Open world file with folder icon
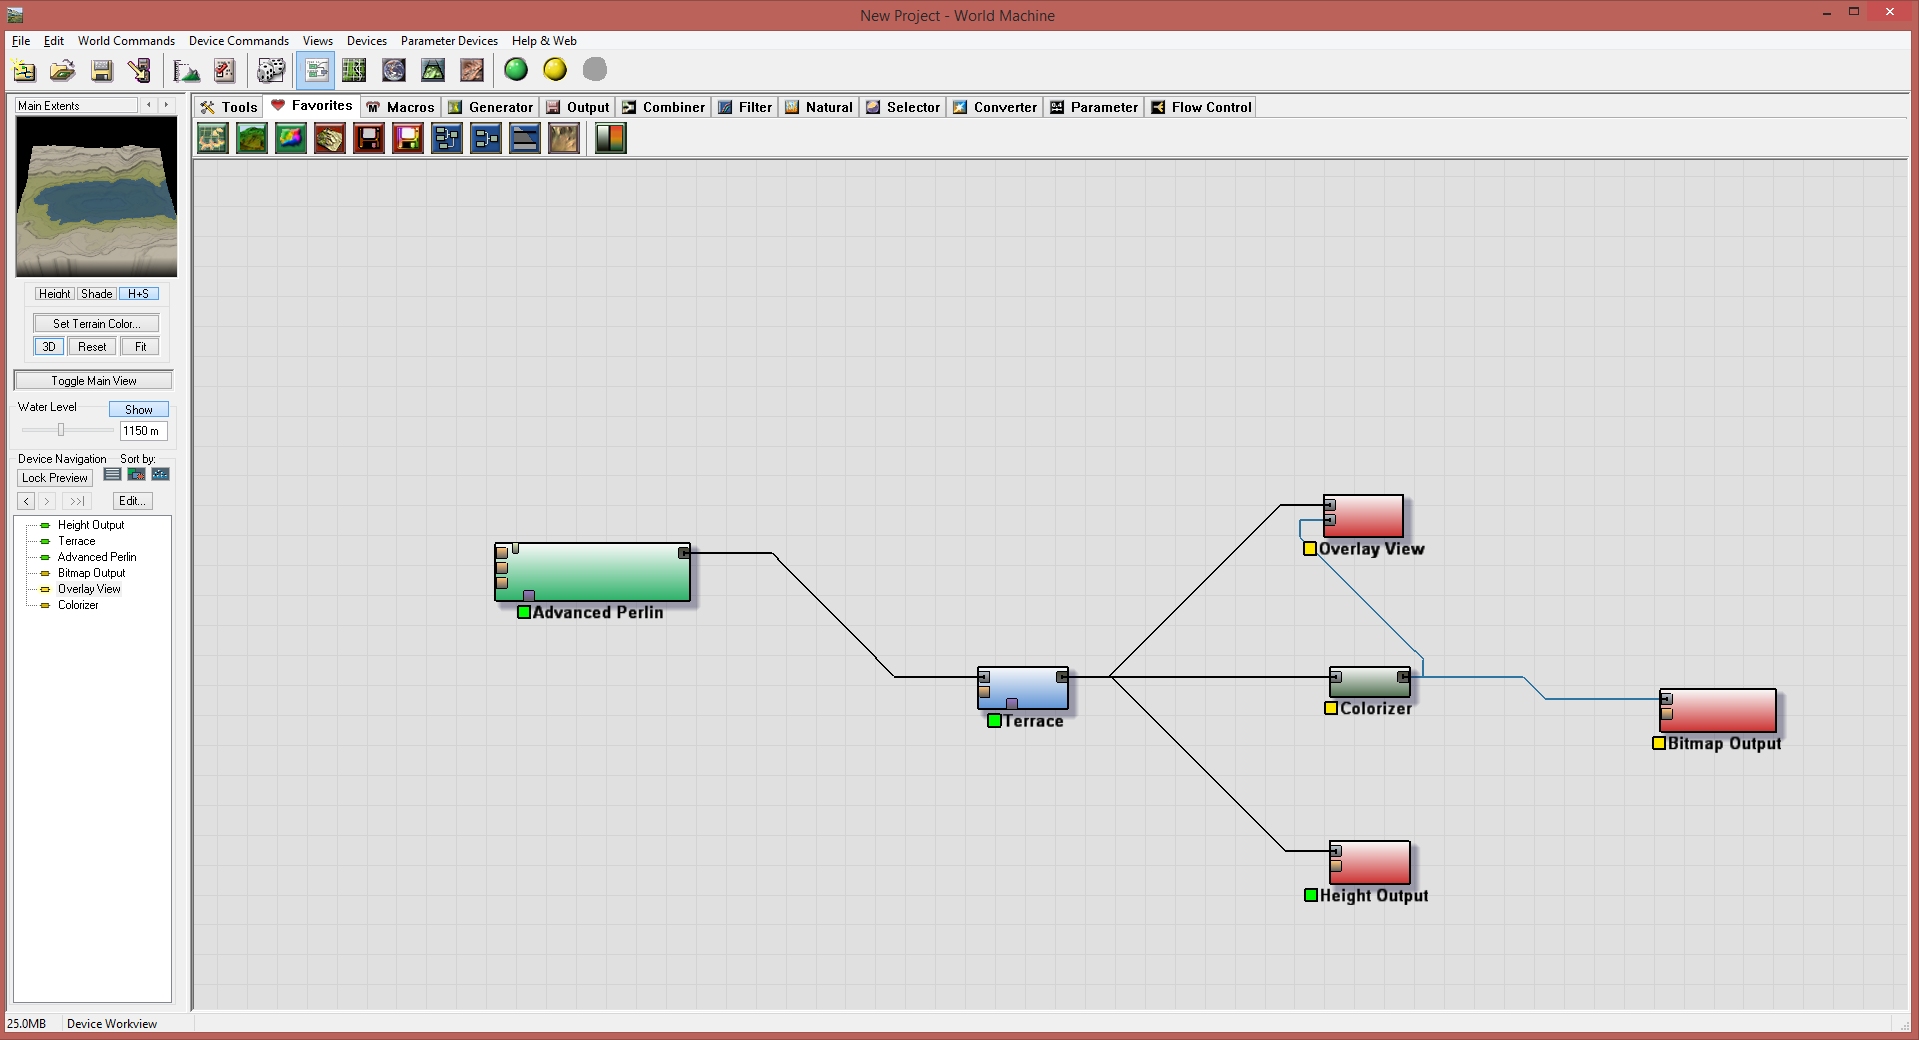 coord(62,70)
